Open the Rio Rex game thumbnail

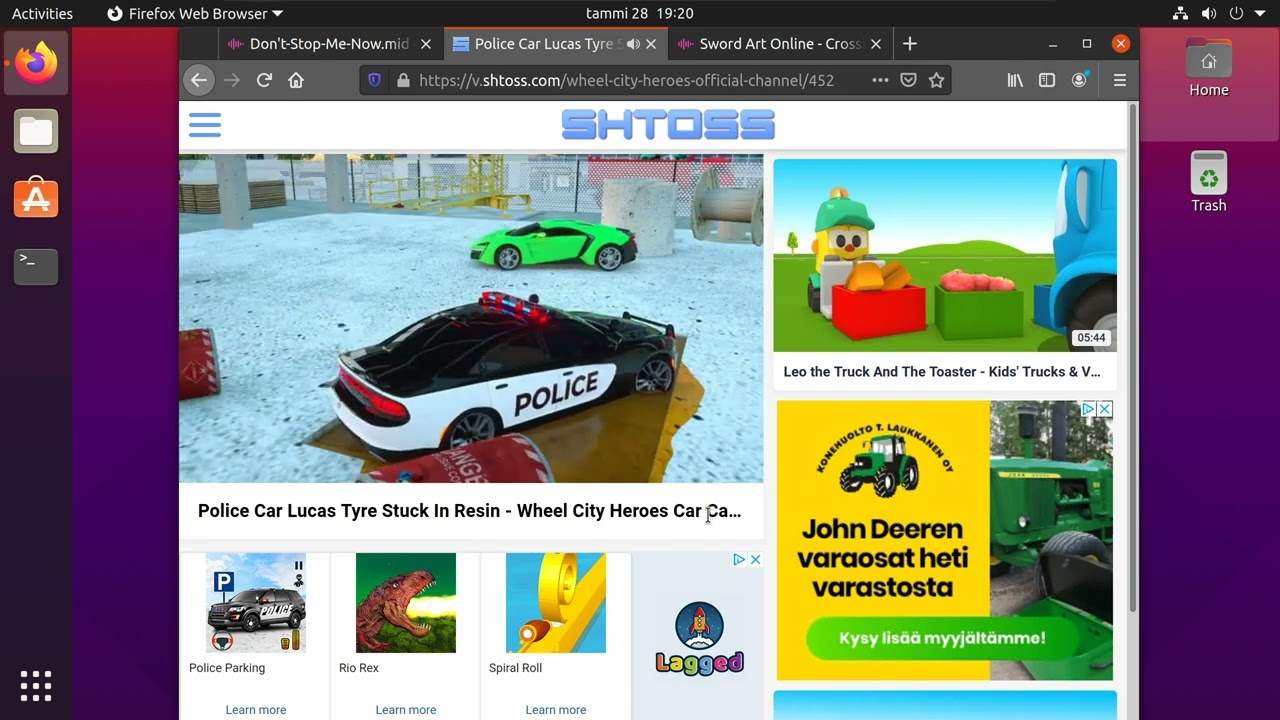pos(406,603)
